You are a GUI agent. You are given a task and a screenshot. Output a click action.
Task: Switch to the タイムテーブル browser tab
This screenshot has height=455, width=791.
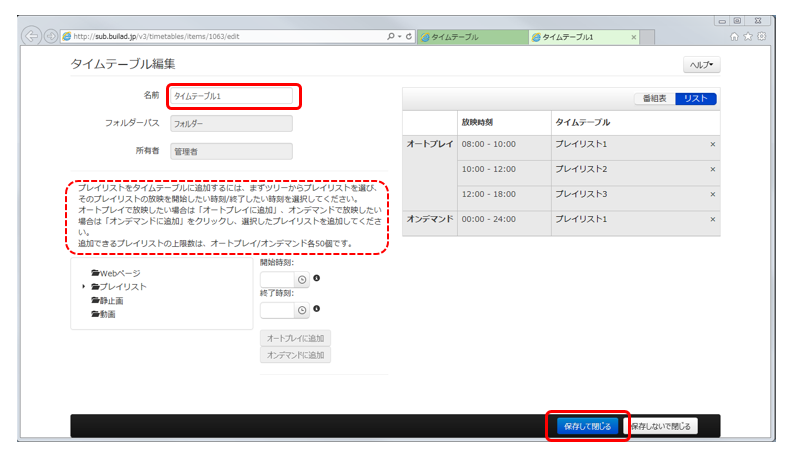click(x=473, y=37)
